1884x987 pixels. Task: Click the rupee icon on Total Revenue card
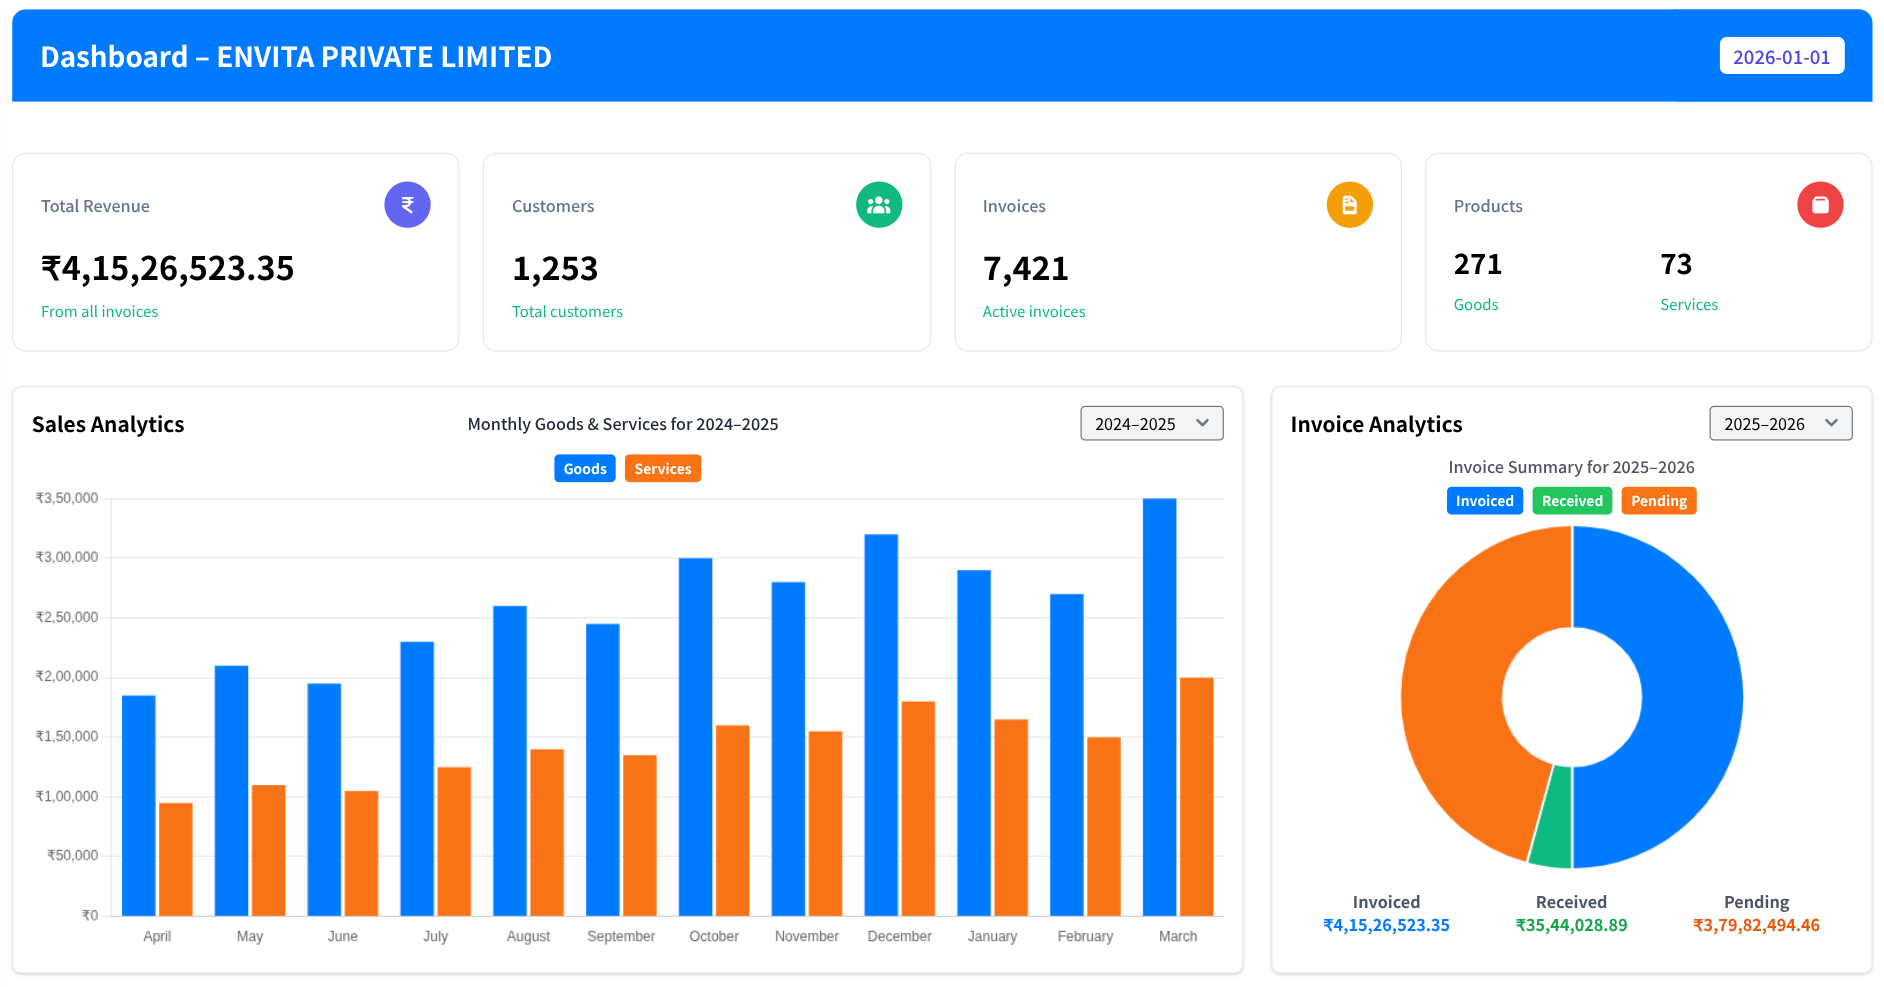coord(407,205)
